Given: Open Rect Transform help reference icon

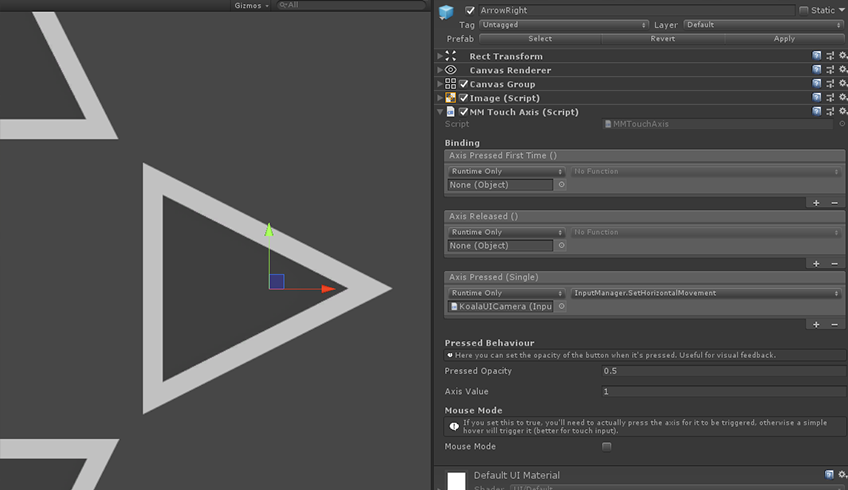Looking at the screenshot, I should tap(817, 56).
